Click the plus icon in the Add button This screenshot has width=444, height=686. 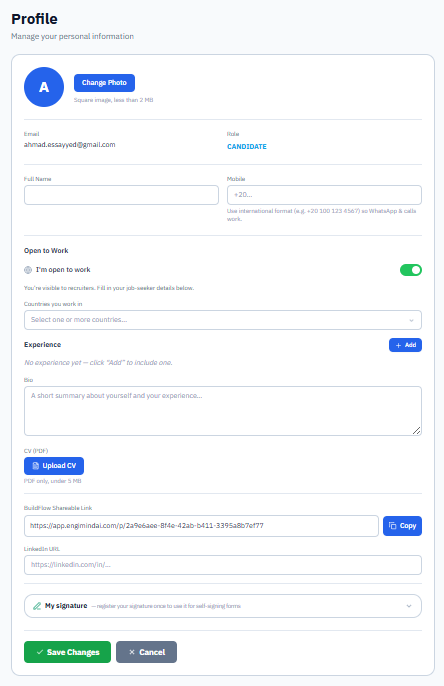pyautogui.click(x=399, y=345)
